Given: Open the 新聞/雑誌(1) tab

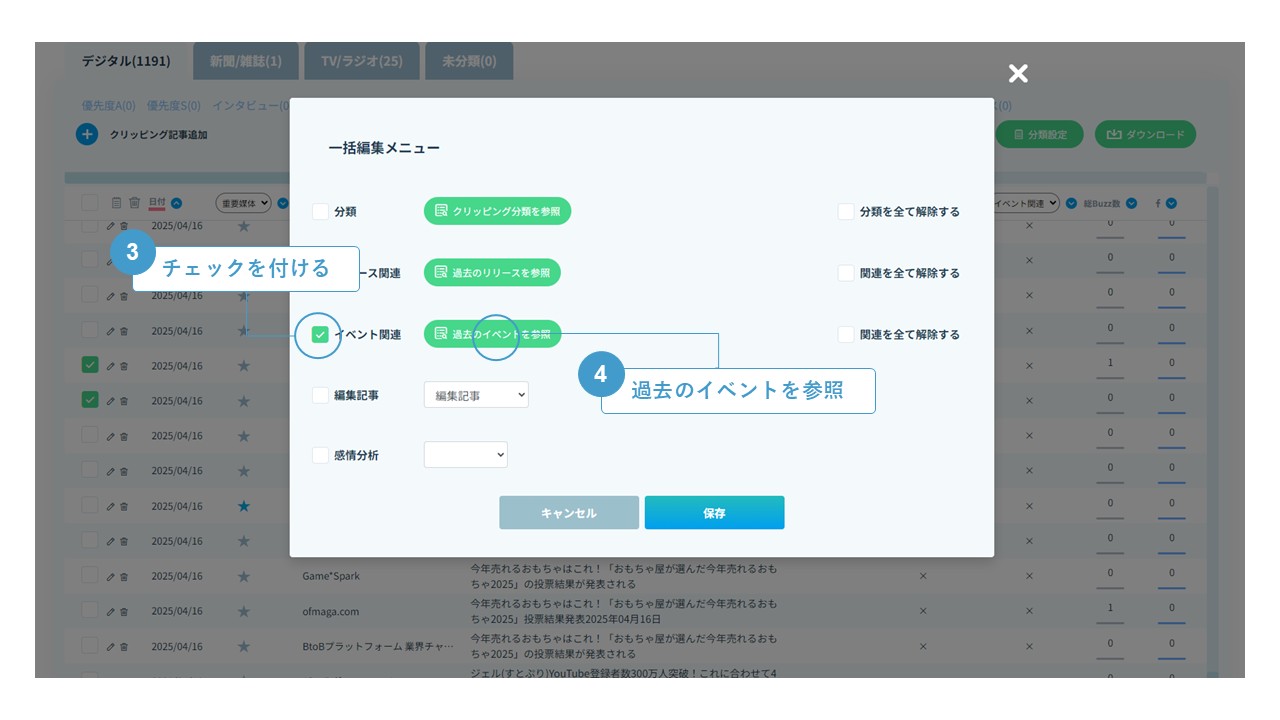Looking at the screenshot, I should [x=245, y=61].
